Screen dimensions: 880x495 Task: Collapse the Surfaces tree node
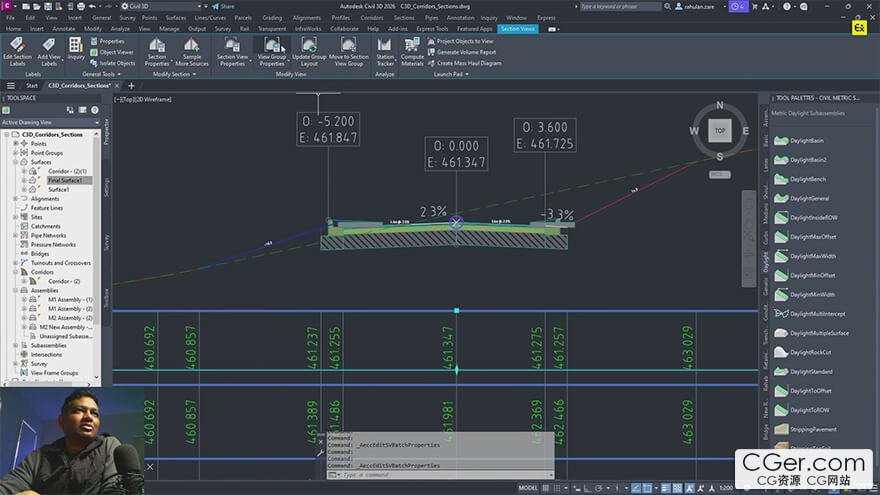pyautogui.click(x=16, y=162)
